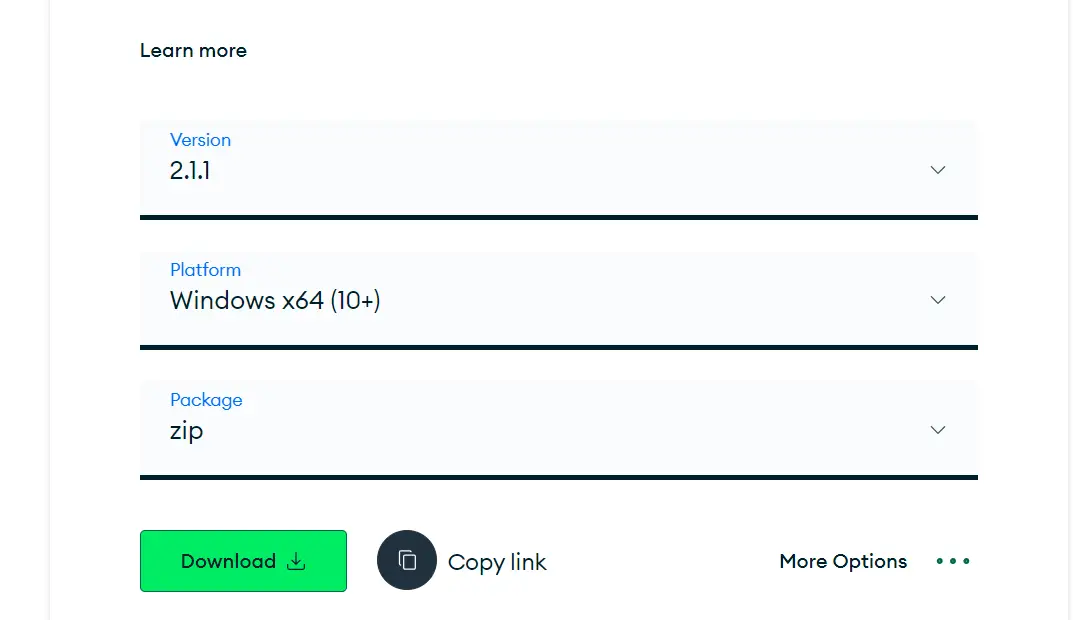Click the three-dot ellipsis next to More Options
Viewport: 1076px width, 620px height.
point(952,561)
